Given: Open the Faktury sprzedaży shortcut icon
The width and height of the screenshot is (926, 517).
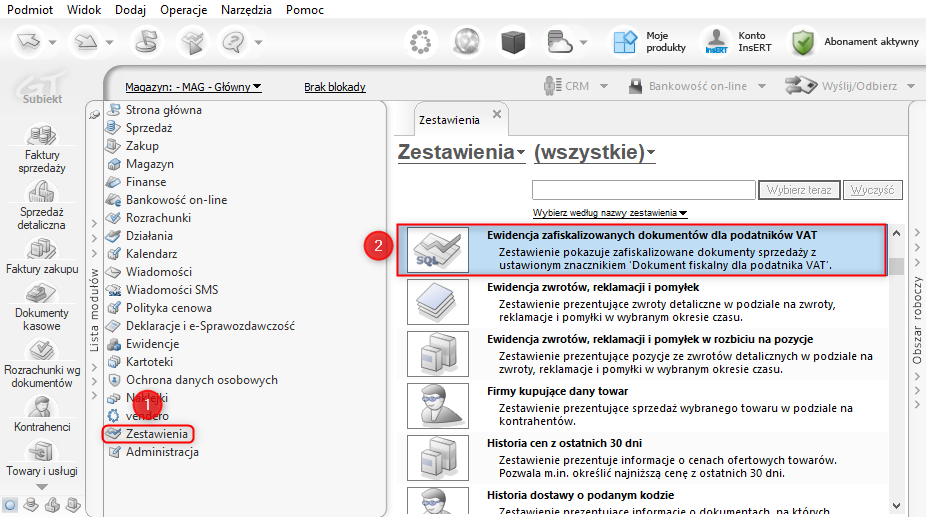Looking at the screenshot, I should 41,135.
